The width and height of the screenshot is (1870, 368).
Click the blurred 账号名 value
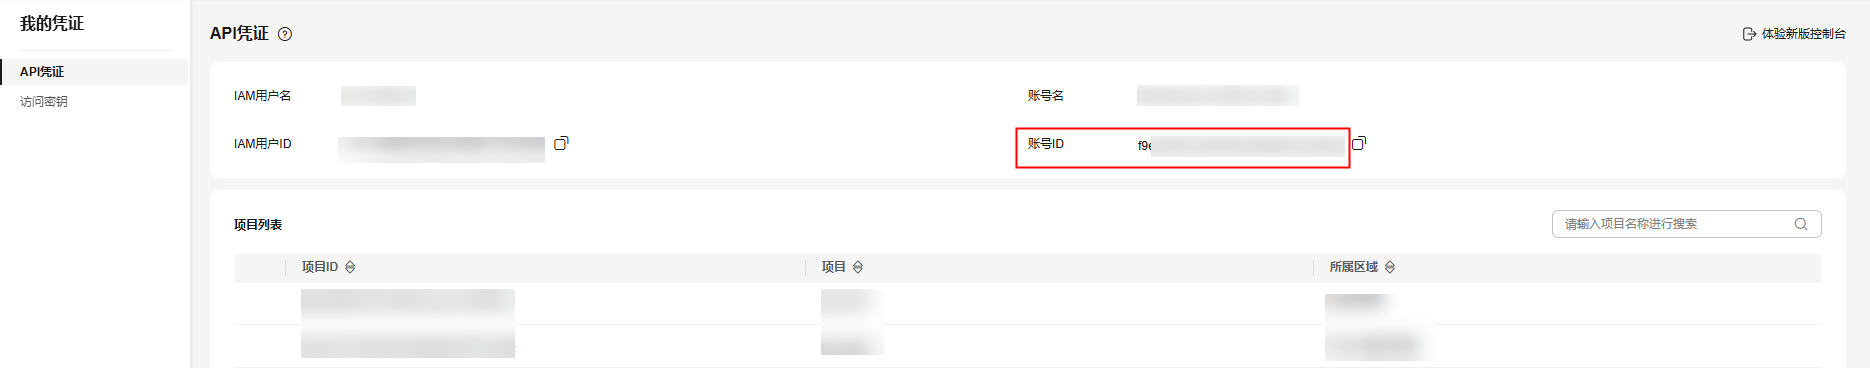pyautogui.click(x=1218, y=96)
